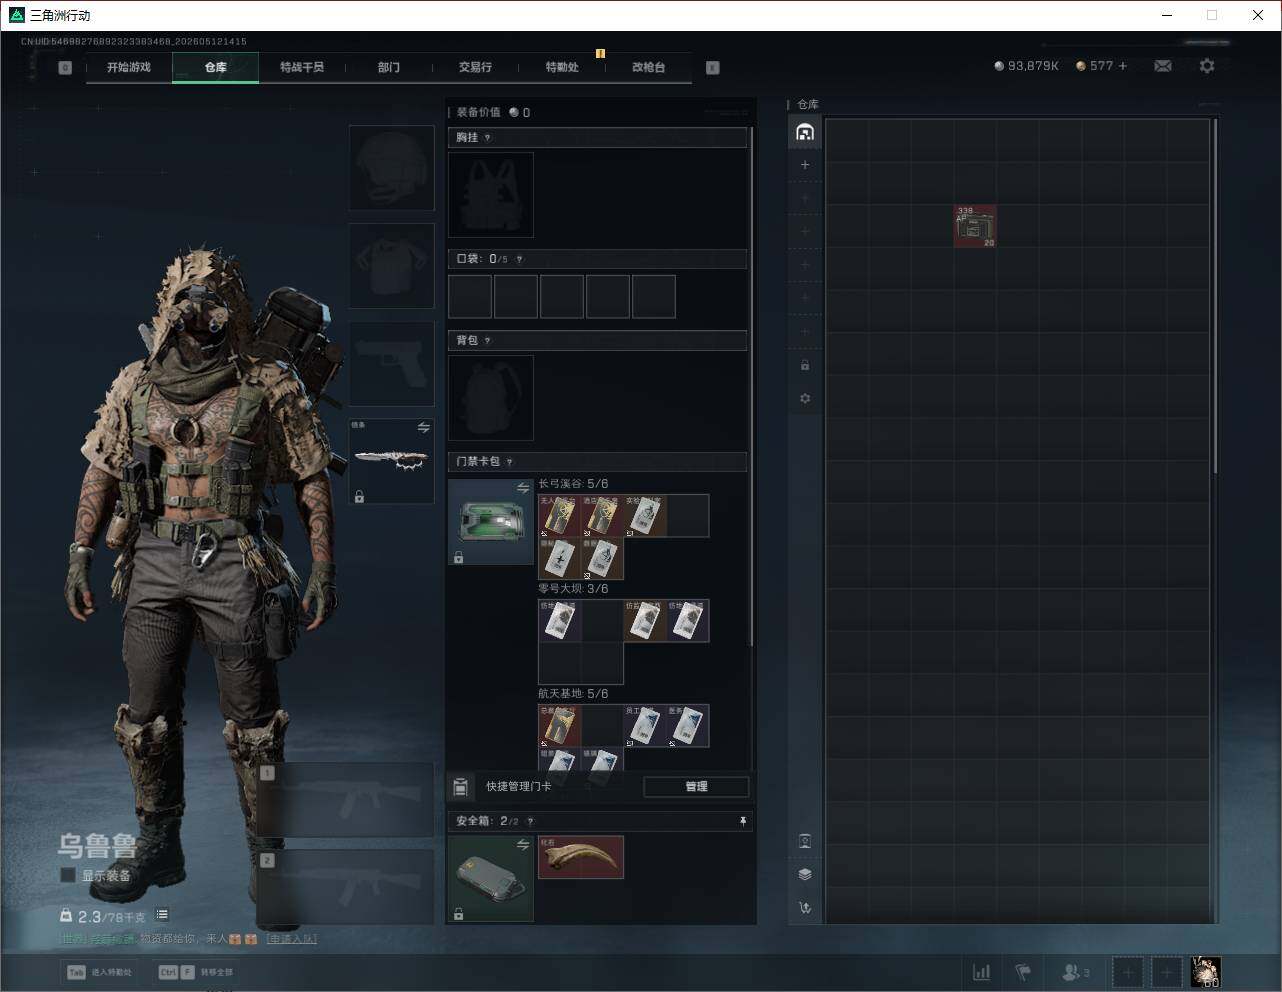The width and height of the screenshot is (1282, 992).
Task: Open the settings gear in top bar
Action: click(1207, 66)
